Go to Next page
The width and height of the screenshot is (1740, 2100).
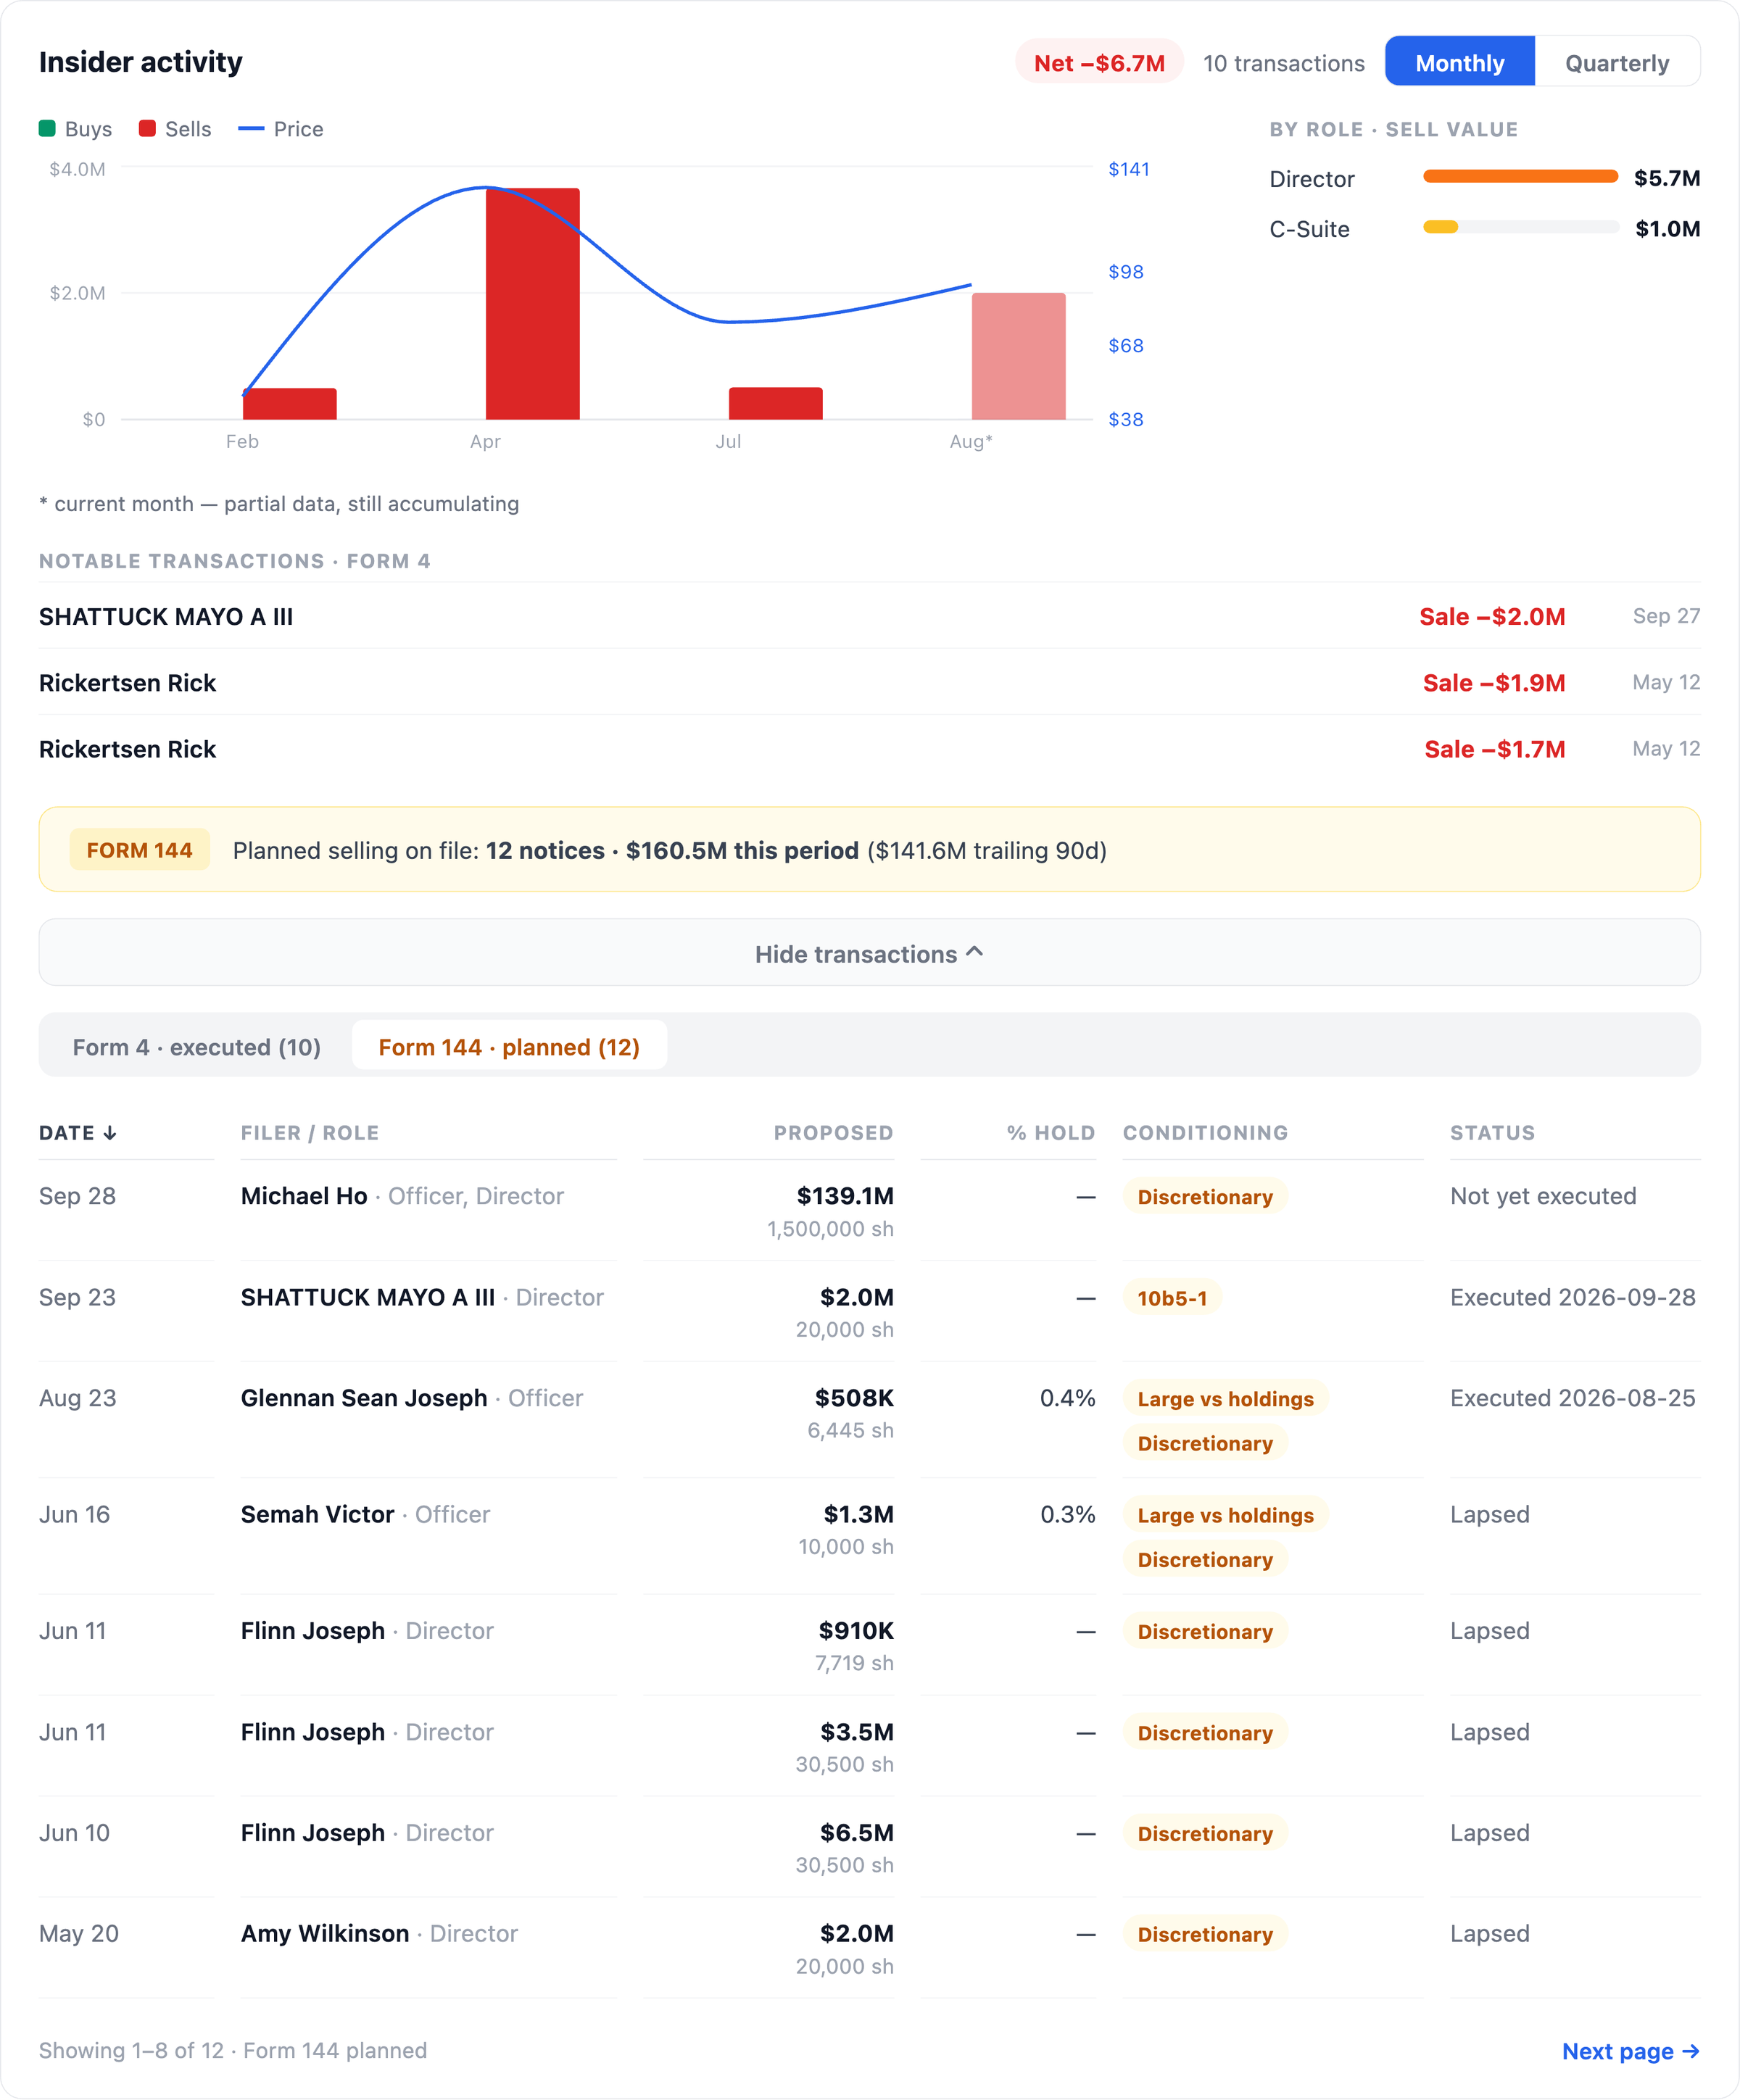(1630, 2051)
